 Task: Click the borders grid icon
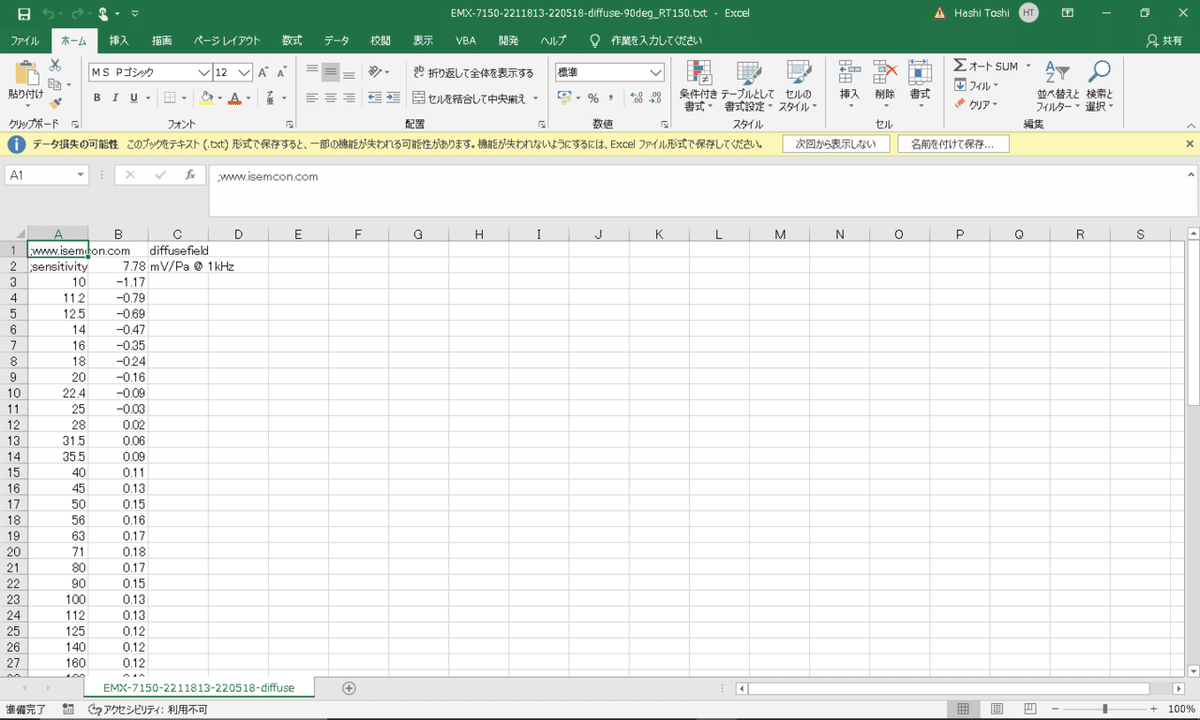tap(170, 98)
